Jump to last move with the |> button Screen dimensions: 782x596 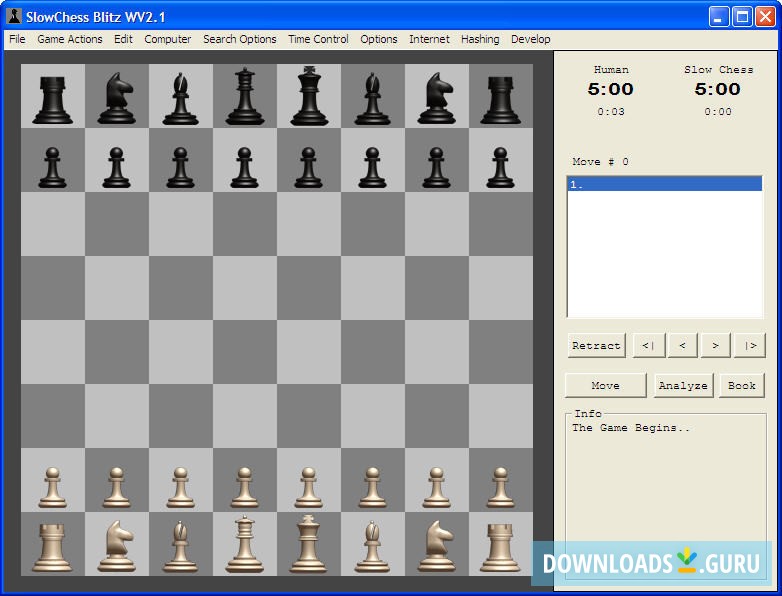[x=749, y=345]
